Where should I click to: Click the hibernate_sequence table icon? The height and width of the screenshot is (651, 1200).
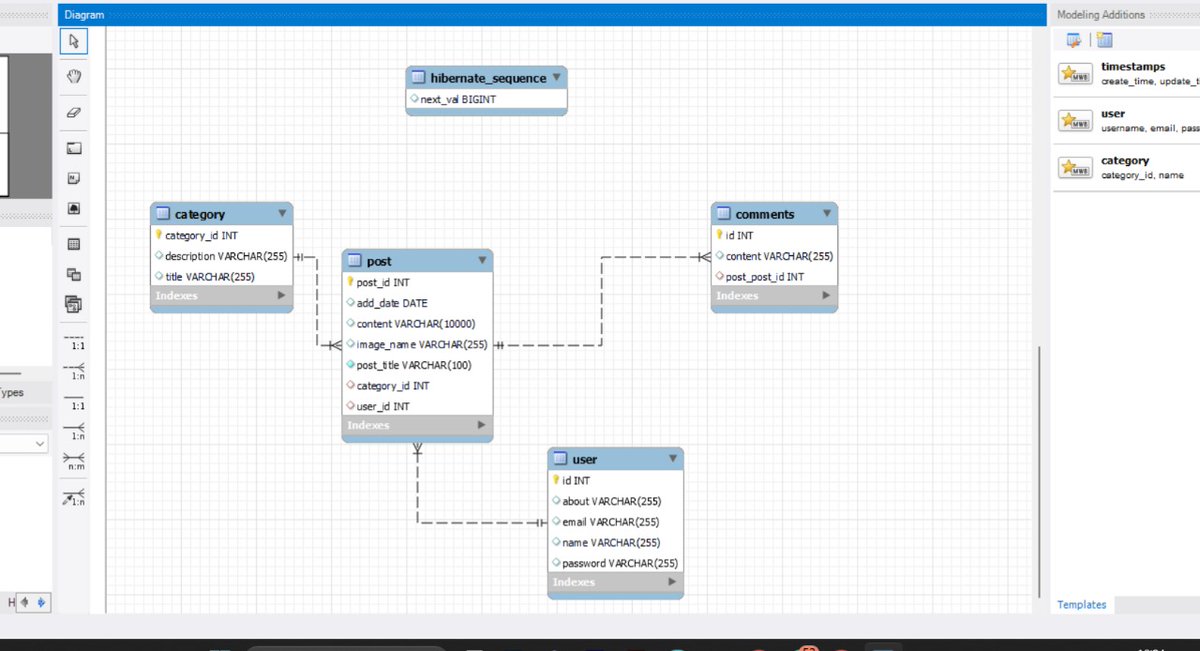(x=419, y=78)
